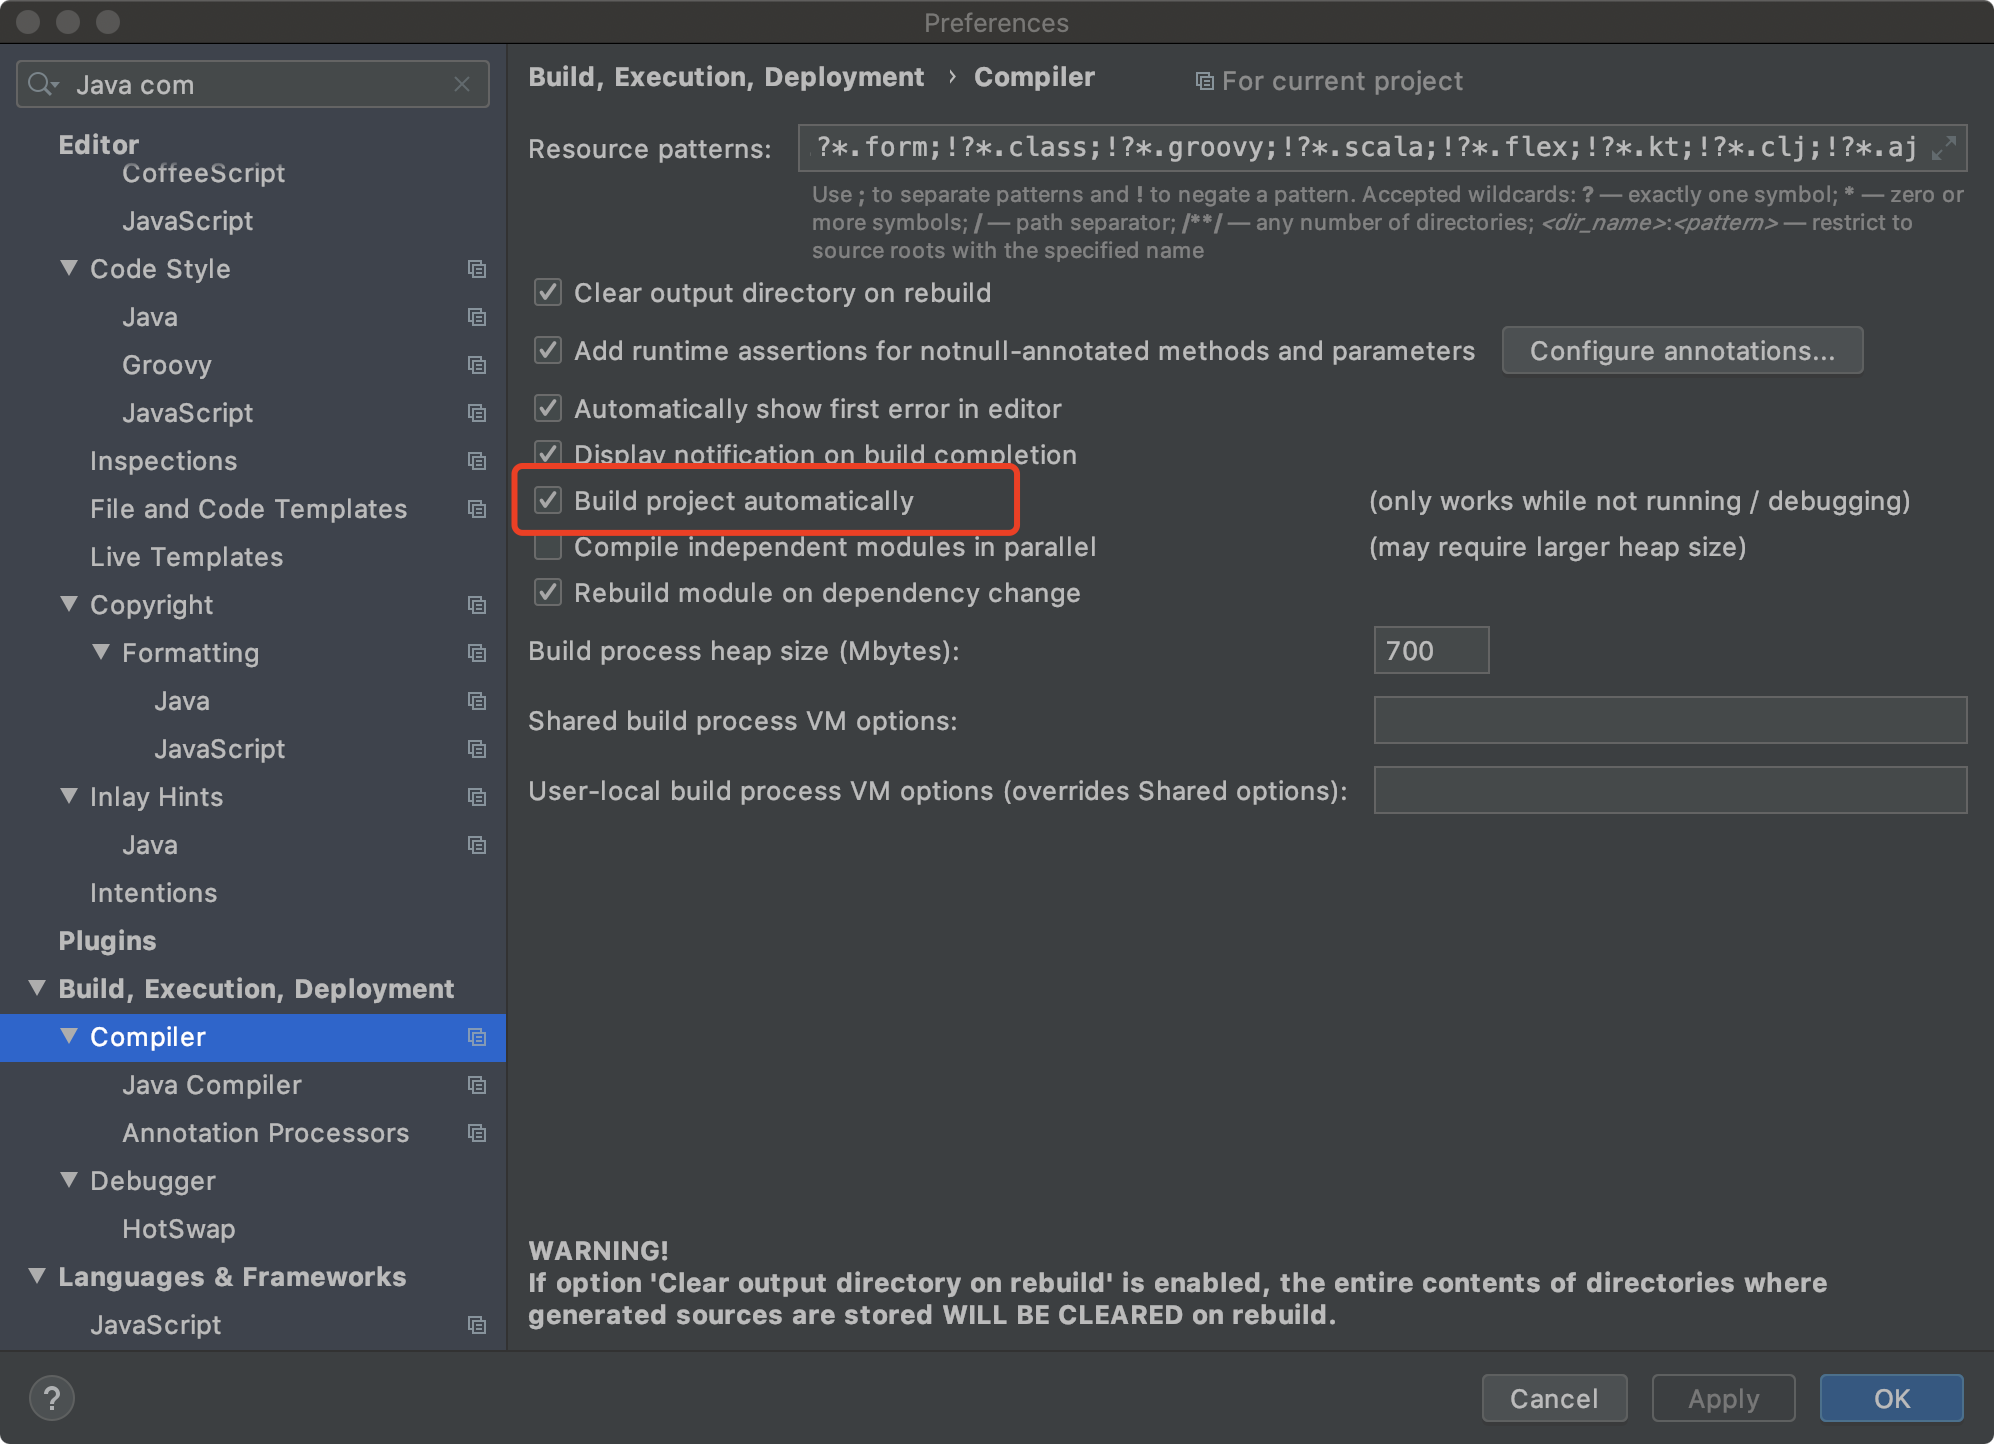Click the Configure annotations button
1994x1444 pixels.
click(x=1681, y=351)
